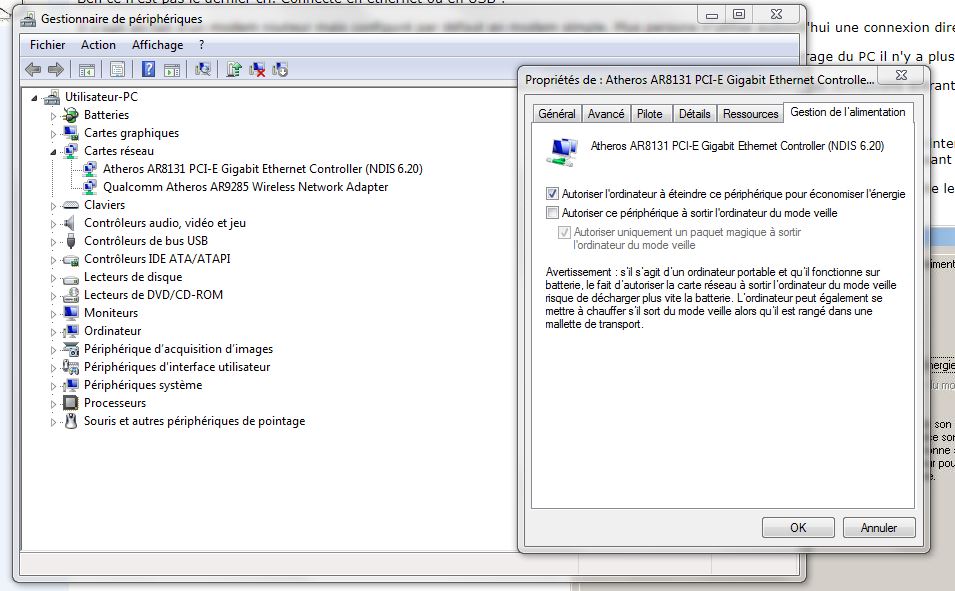Click the uninstall device red X icon
This screenshot has height=591, width=955.
(257, 69)
